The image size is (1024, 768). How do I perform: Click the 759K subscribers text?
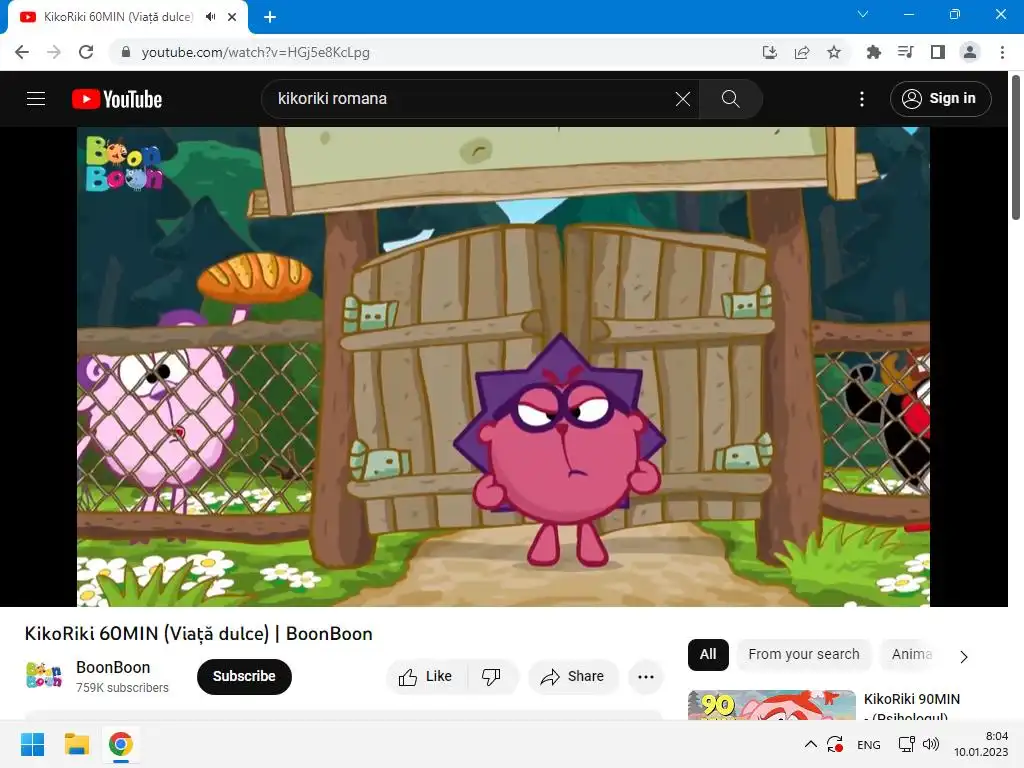(122, 688)
